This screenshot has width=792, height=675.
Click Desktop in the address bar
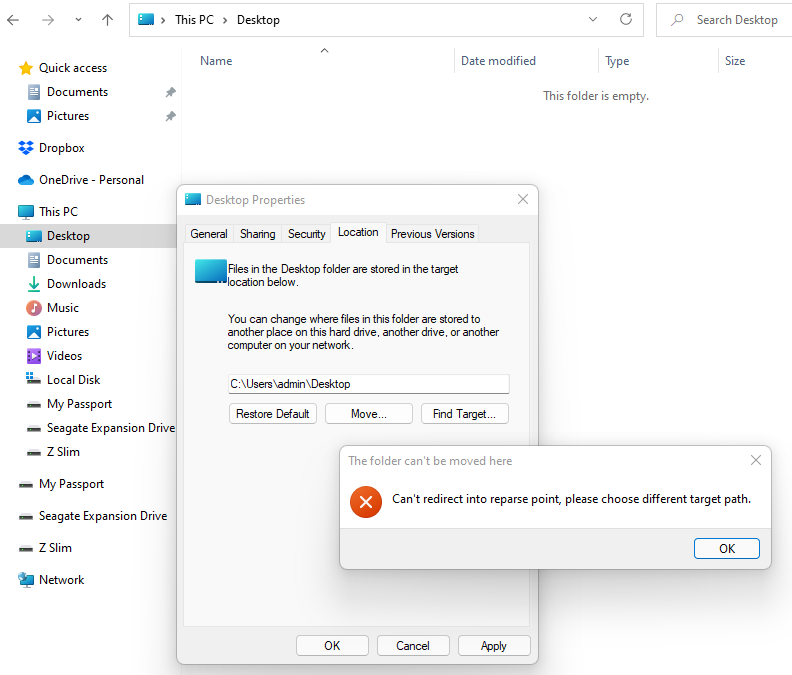tap(258, 20)
